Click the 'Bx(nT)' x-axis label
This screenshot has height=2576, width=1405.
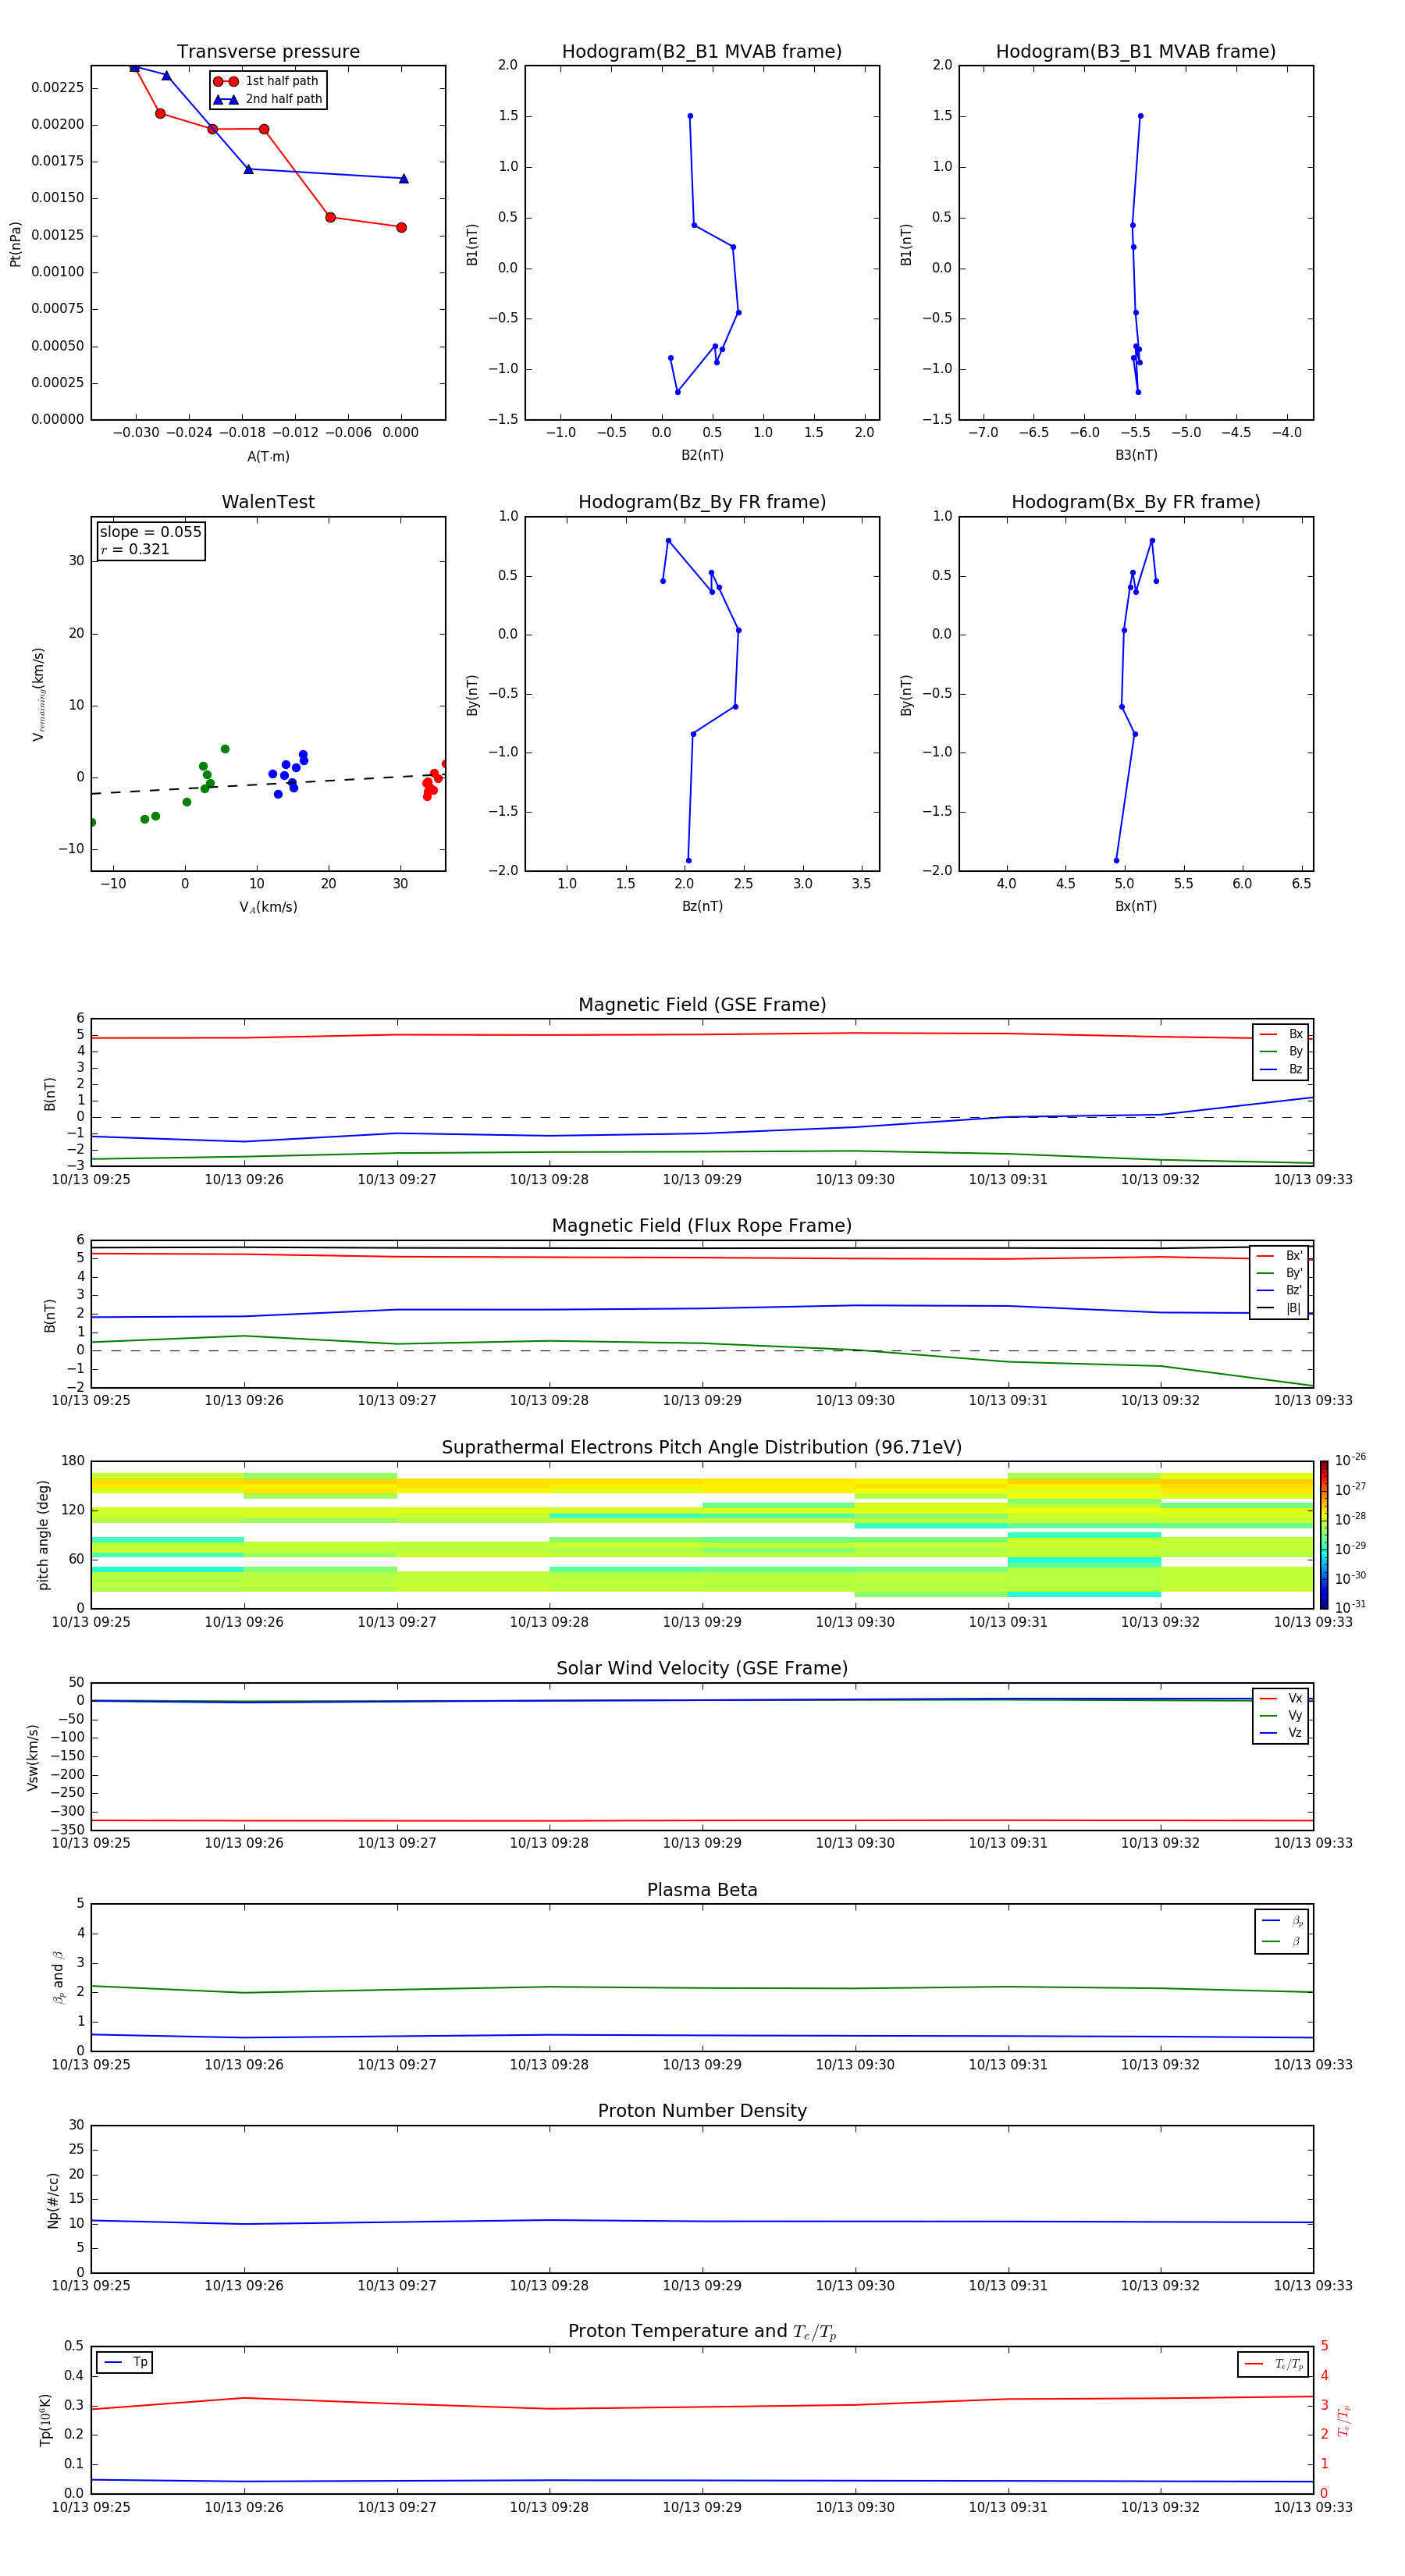(1136, 906)
